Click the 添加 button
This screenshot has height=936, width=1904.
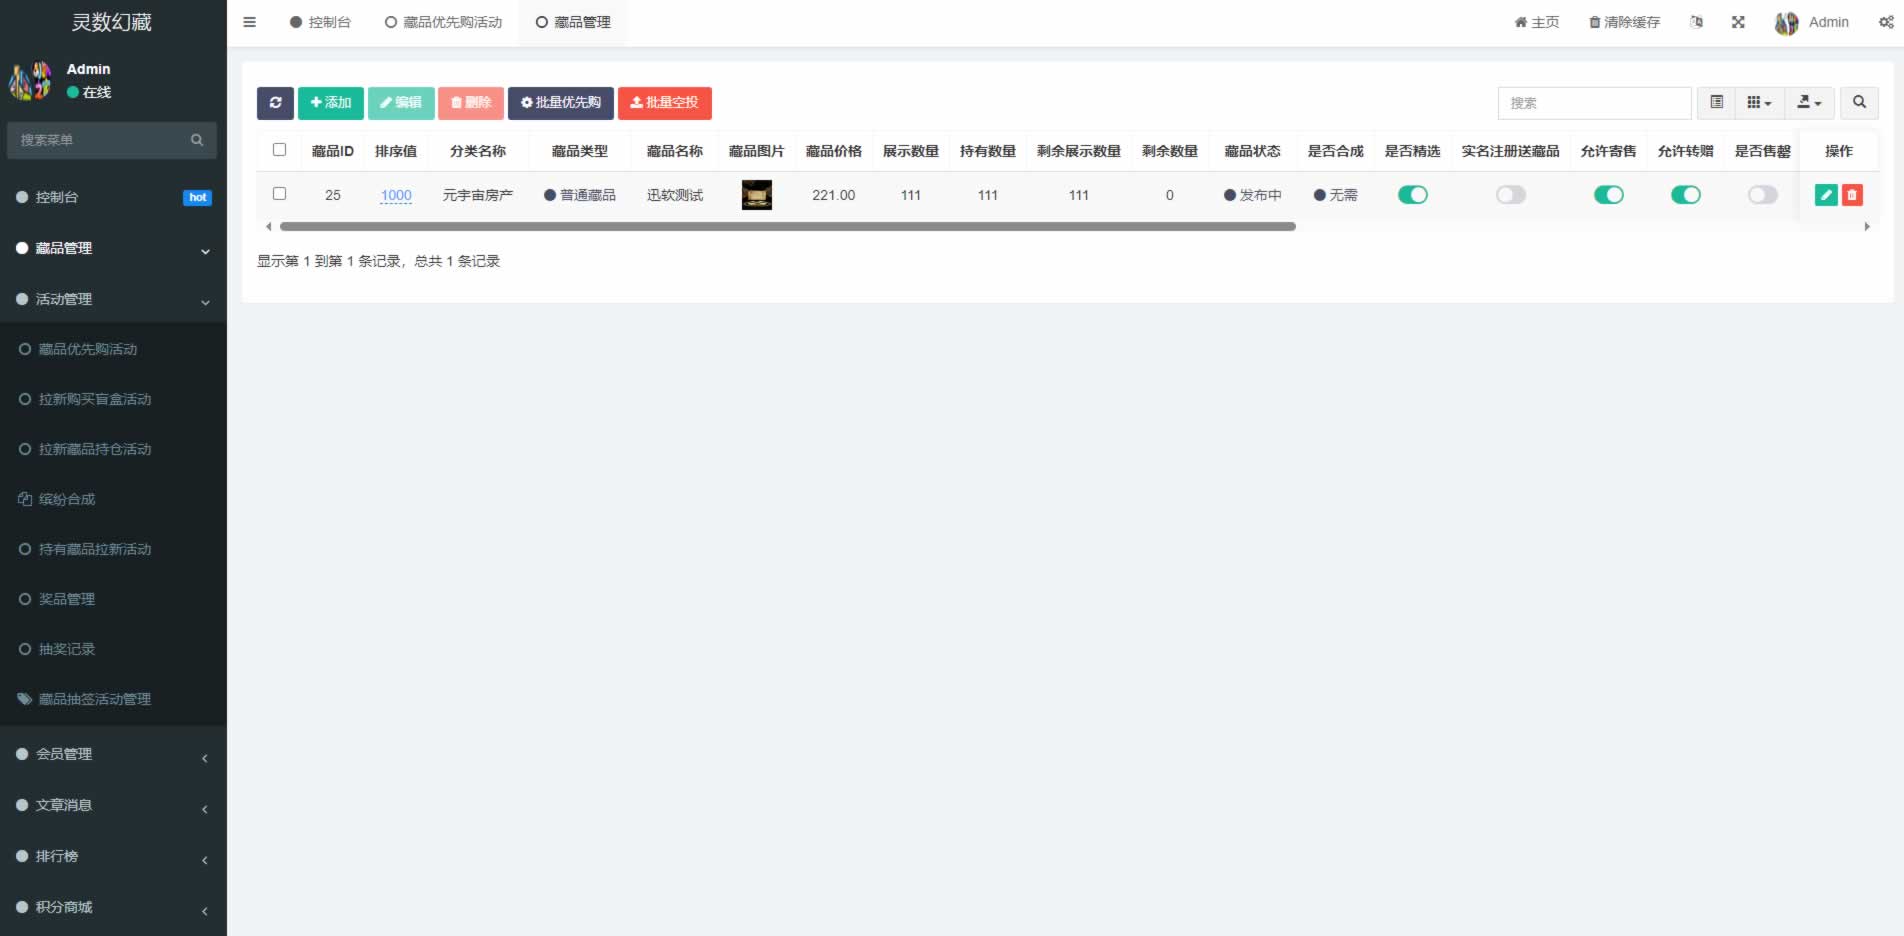pos(331,103)
